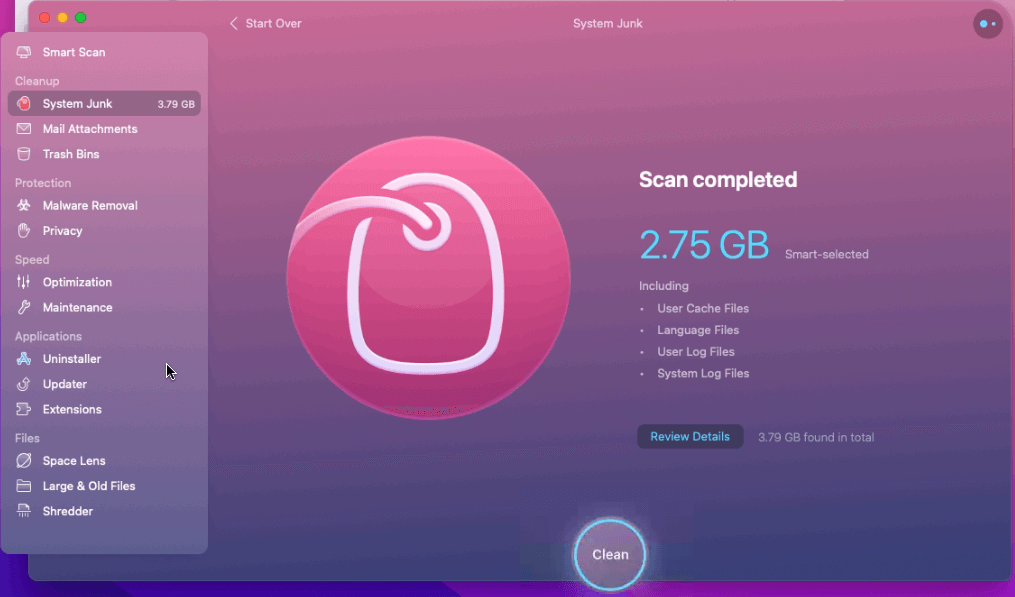The width and height of the screenshot is (1015, 597).
Task: Open the Privacy module
Action: point(104,231)
